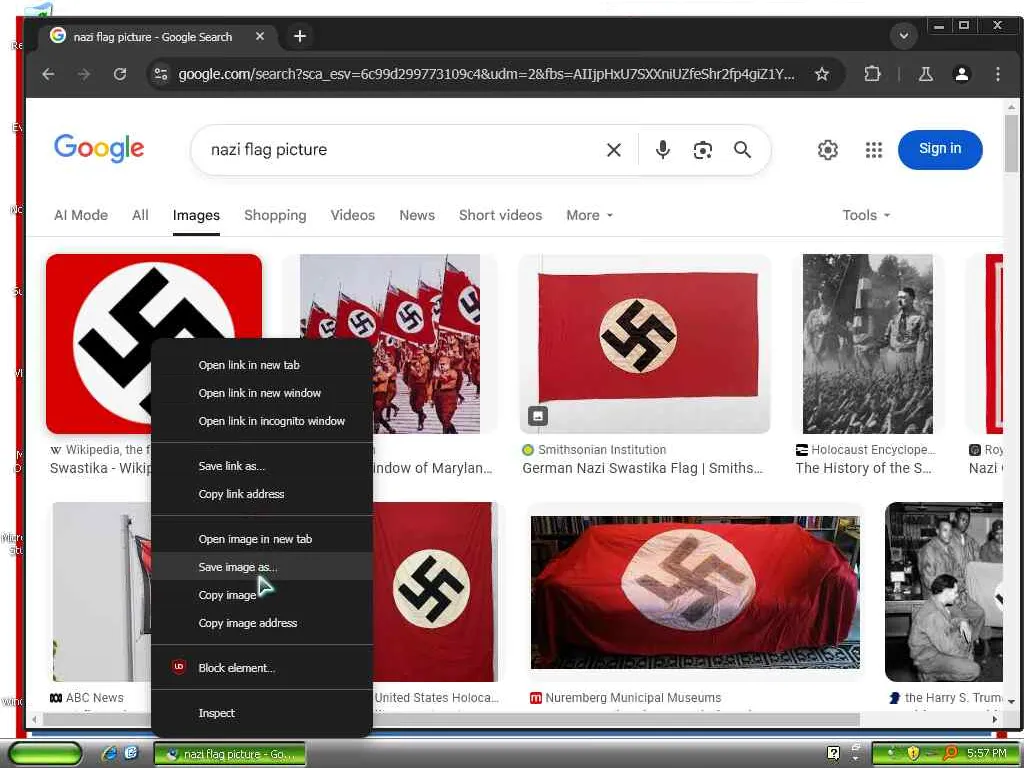Search by image with Lens icon
The image size is (1024, 768).
click(x=702, y=150)
